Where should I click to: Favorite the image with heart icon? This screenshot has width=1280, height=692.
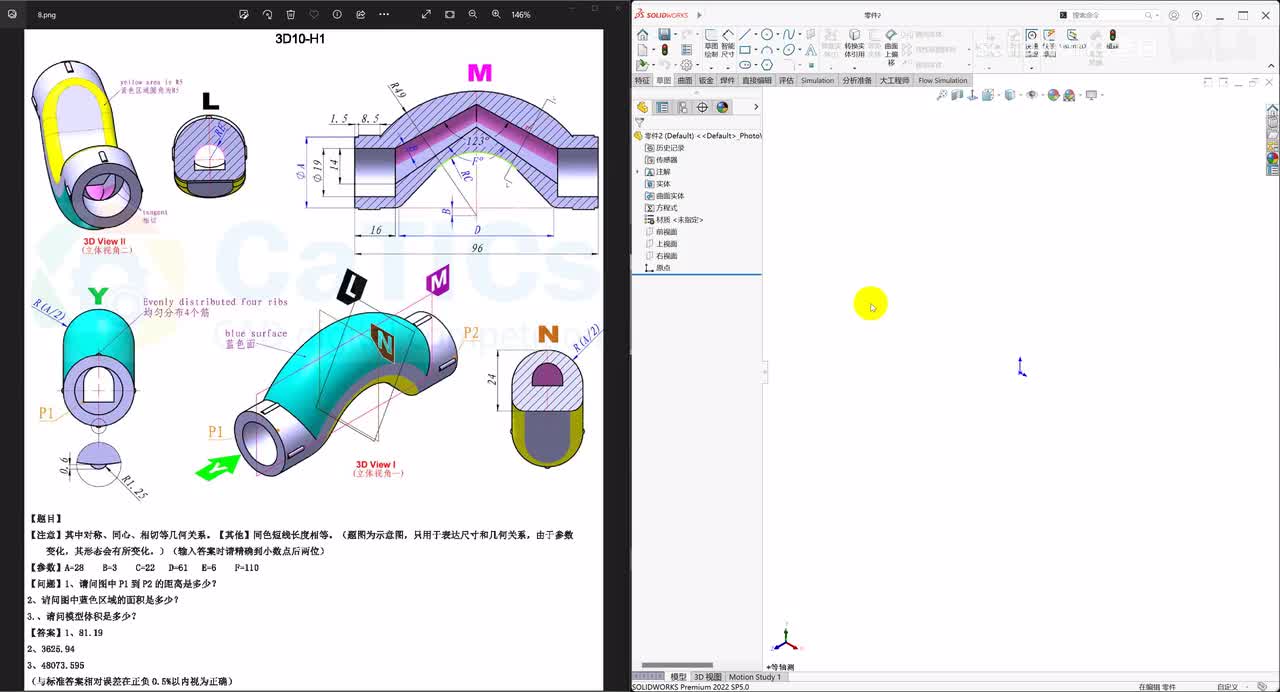click(313, 14)
